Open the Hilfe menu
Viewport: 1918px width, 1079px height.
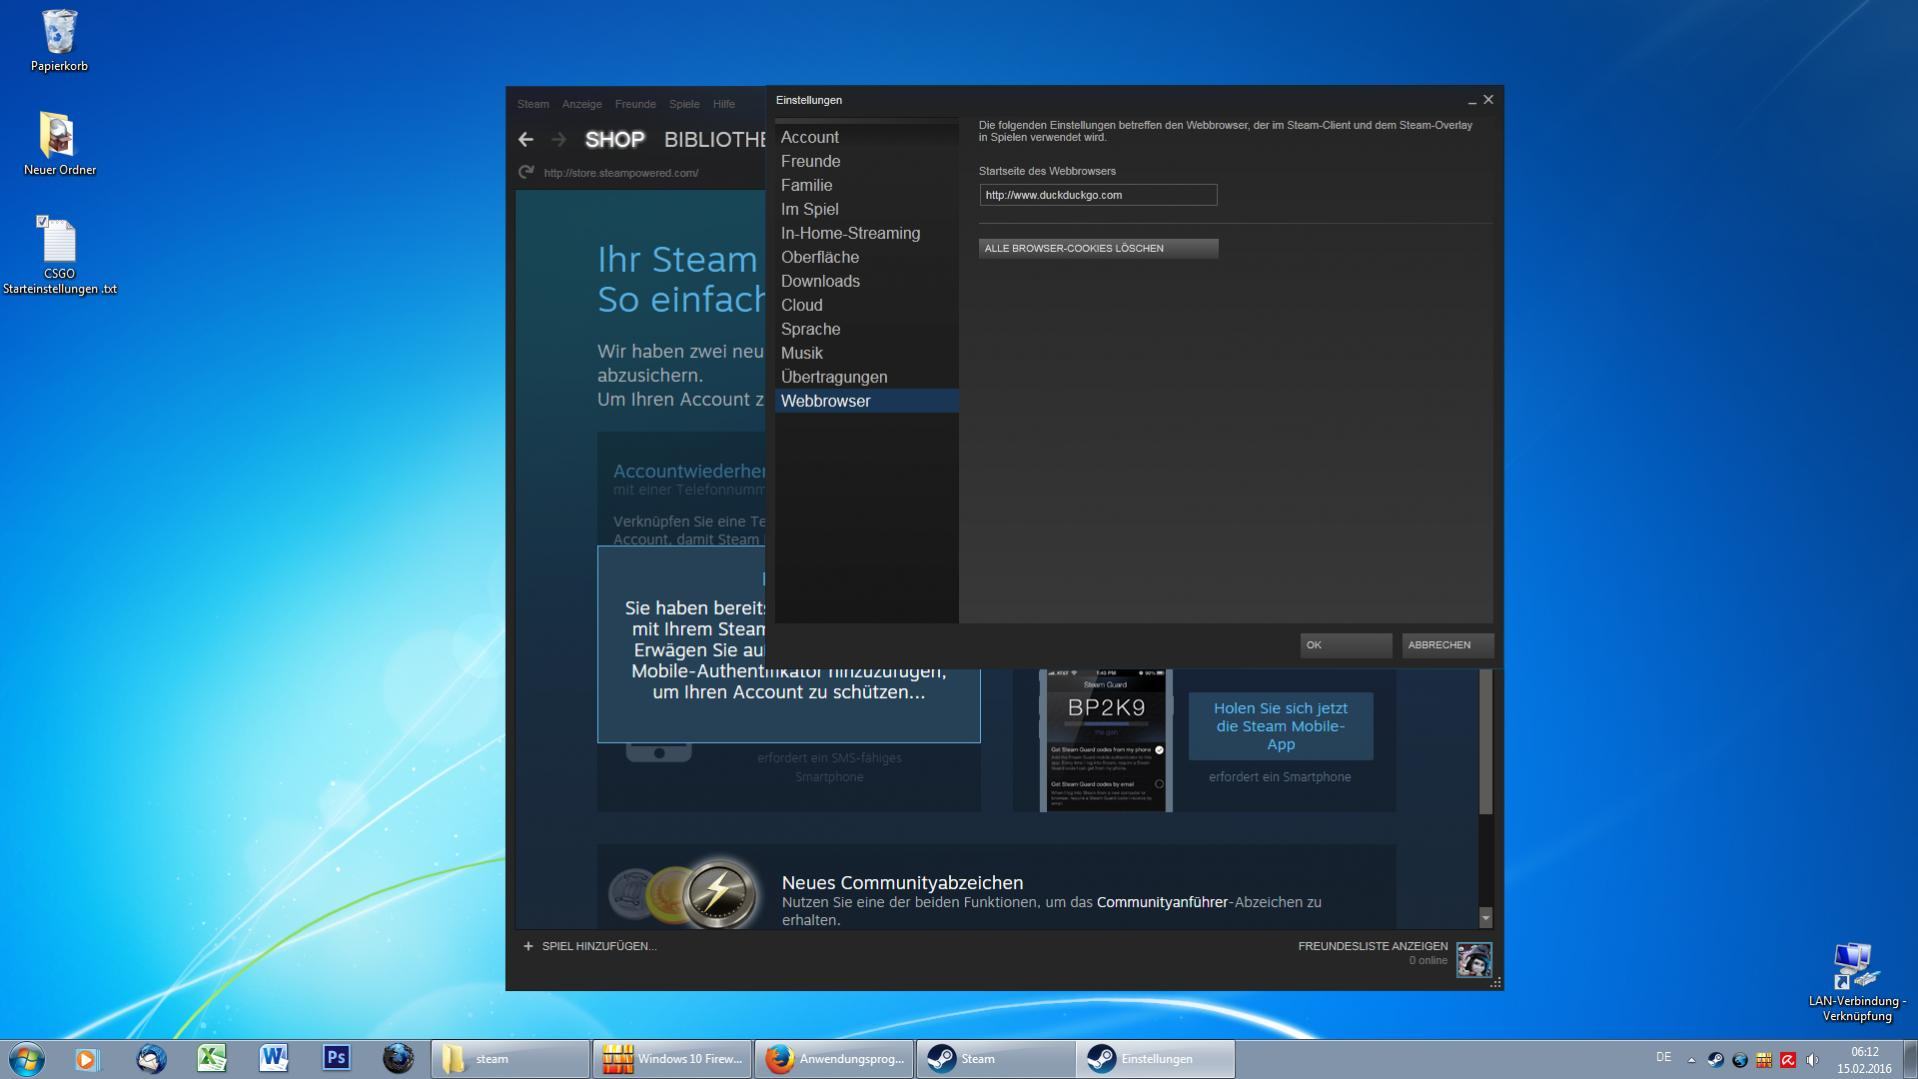pyautogui.click(x=724, y=104)
